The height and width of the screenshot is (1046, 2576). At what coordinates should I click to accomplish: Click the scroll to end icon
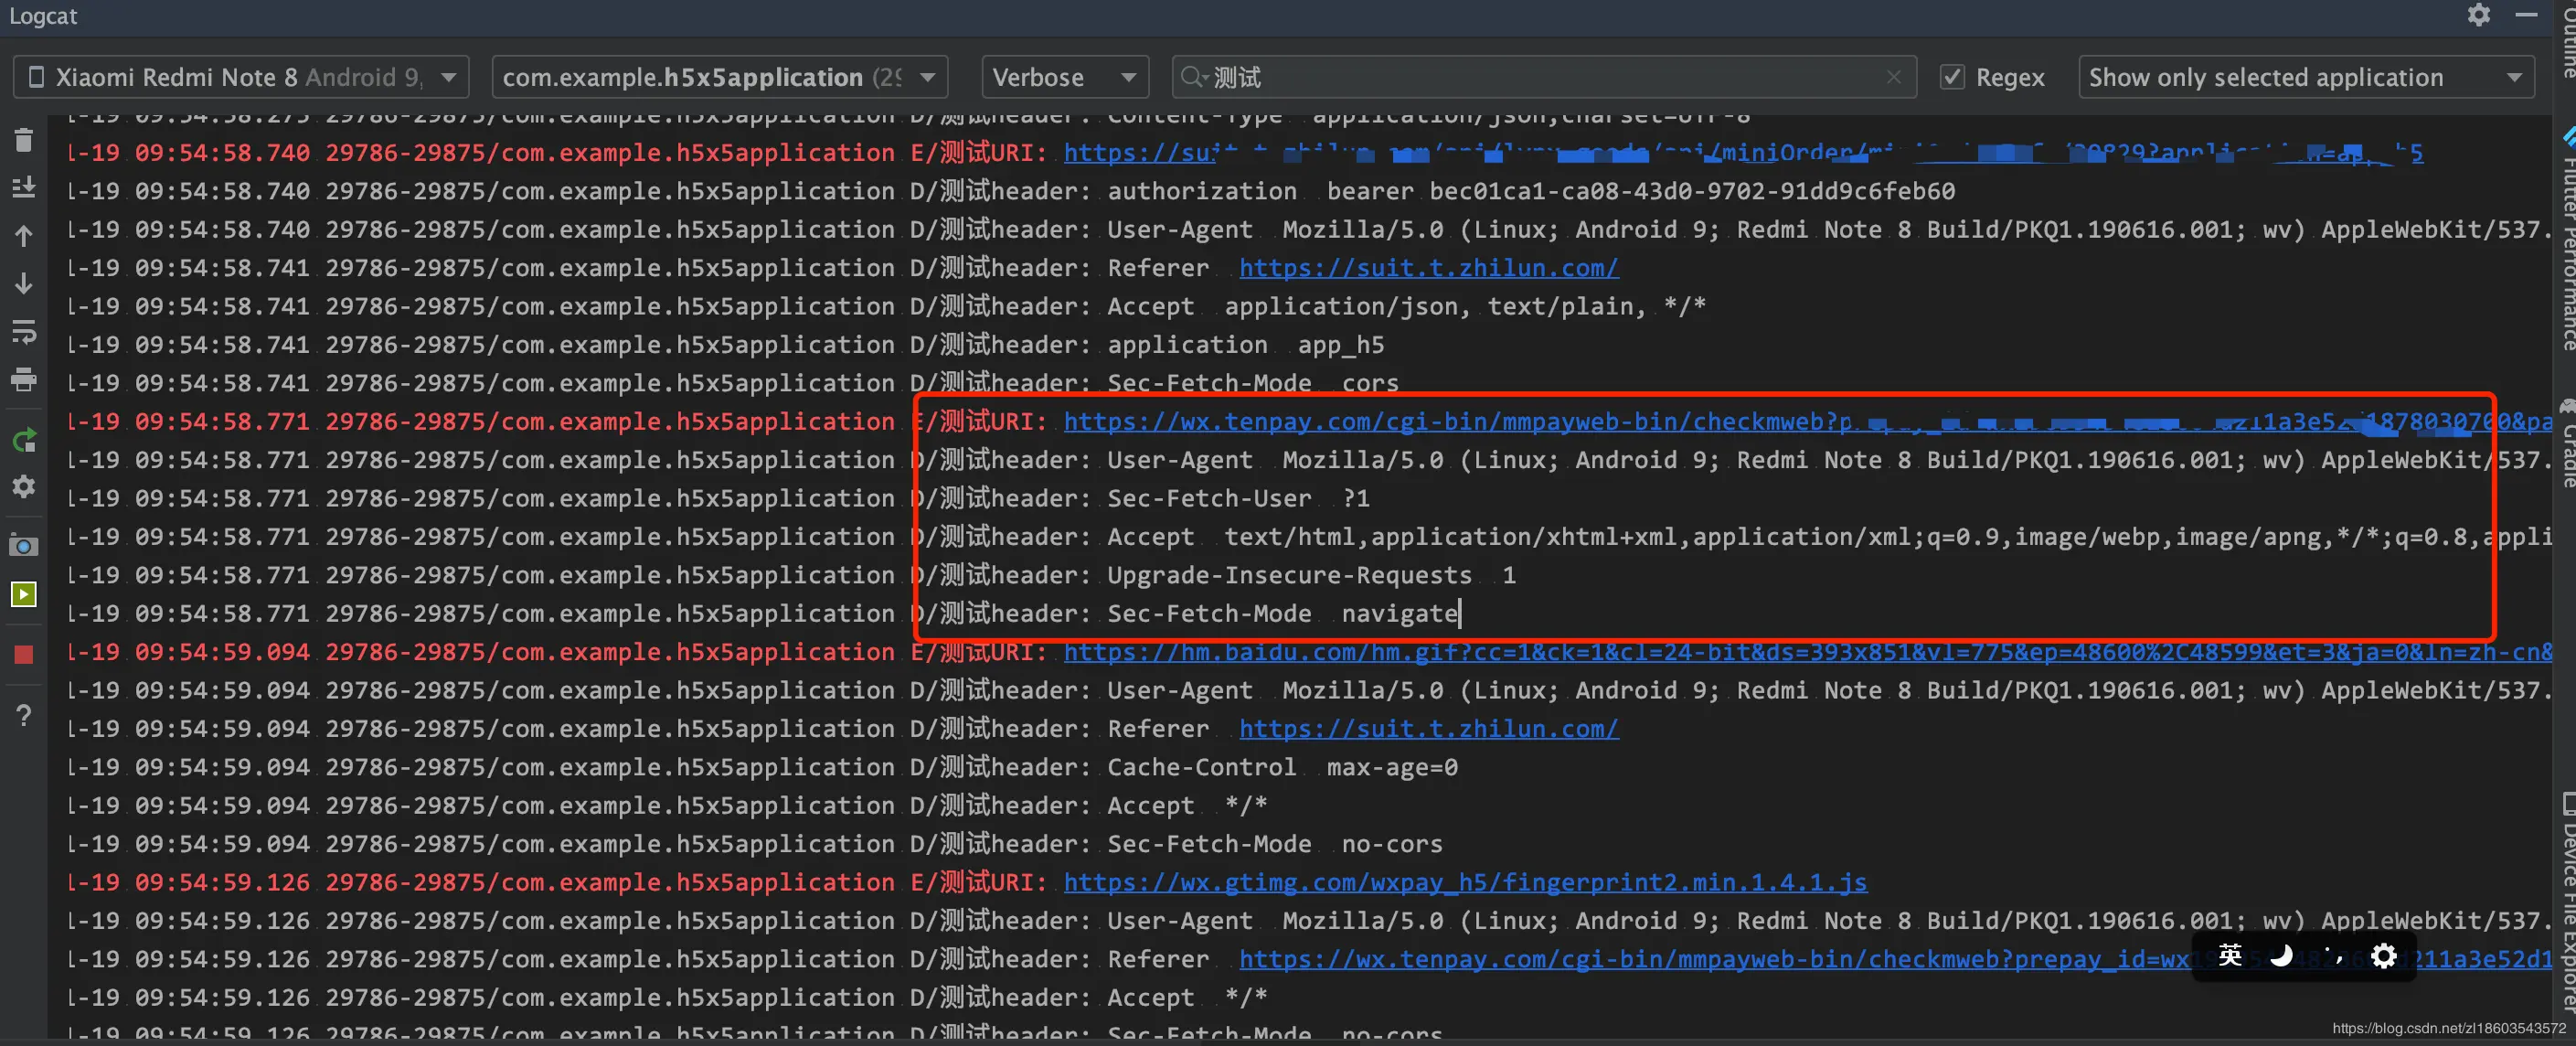[24, 188]
